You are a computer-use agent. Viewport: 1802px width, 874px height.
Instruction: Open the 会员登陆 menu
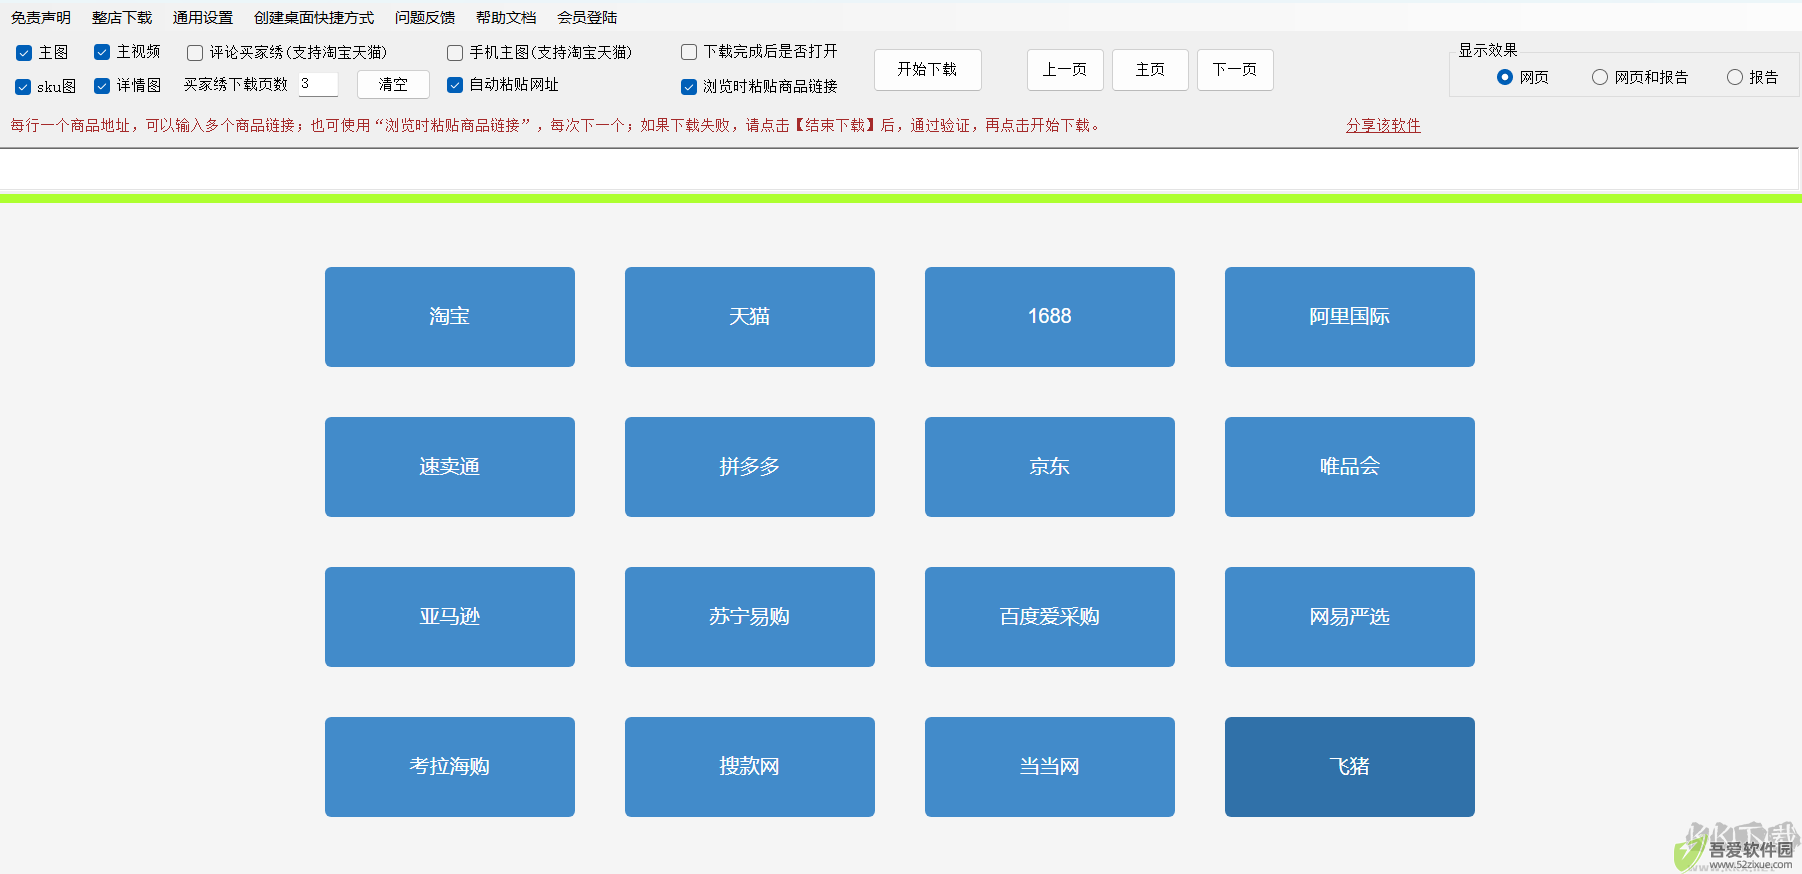tap(587, 17)
